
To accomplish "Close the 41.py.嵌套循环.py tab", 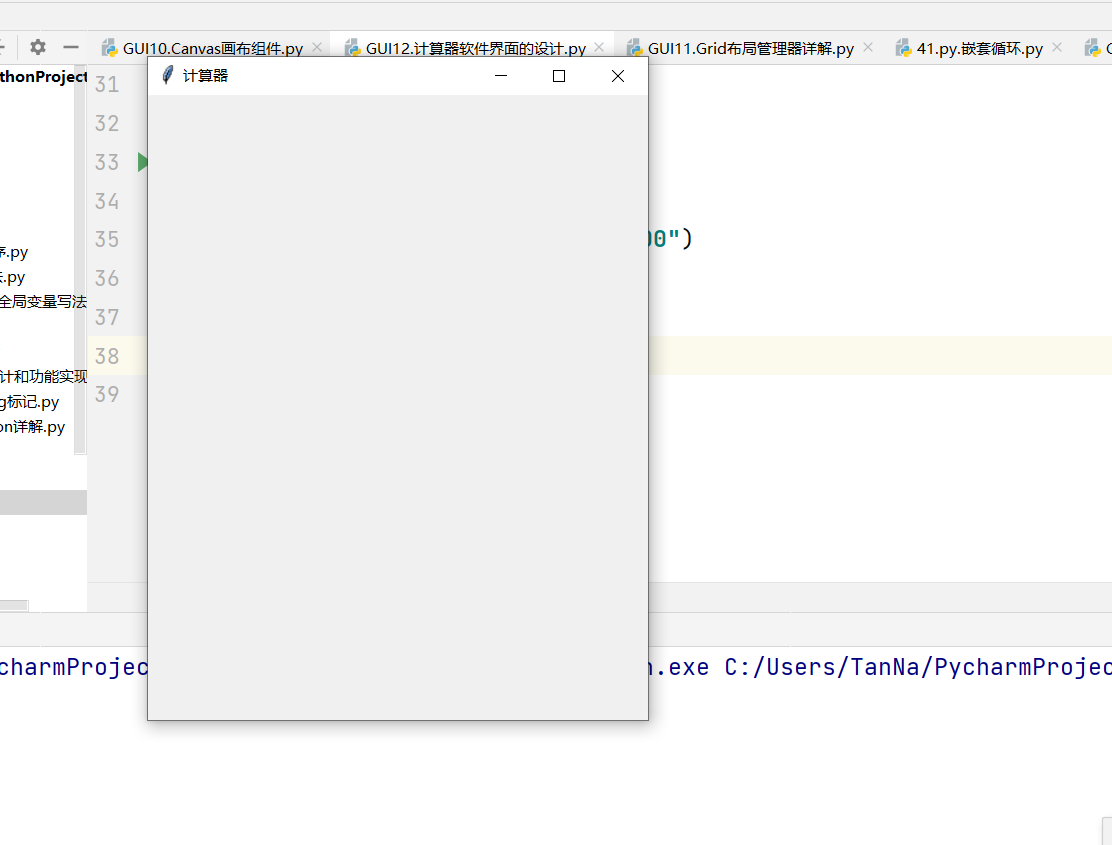I will pos(1057,47).
